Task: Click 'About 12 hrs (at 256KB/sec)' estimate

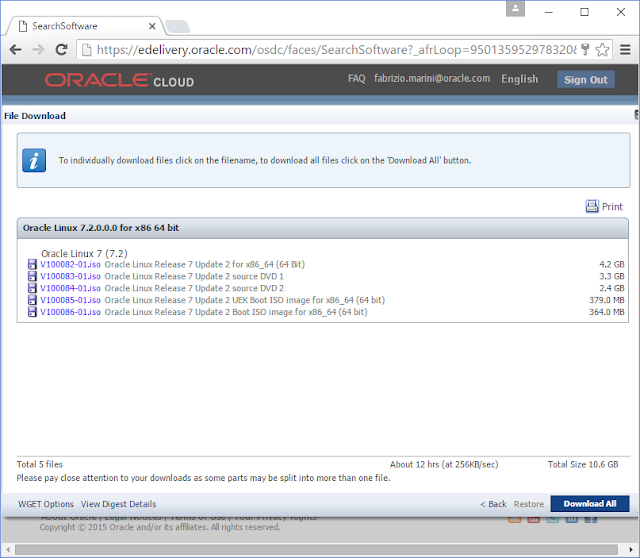Action: (444, 465)
